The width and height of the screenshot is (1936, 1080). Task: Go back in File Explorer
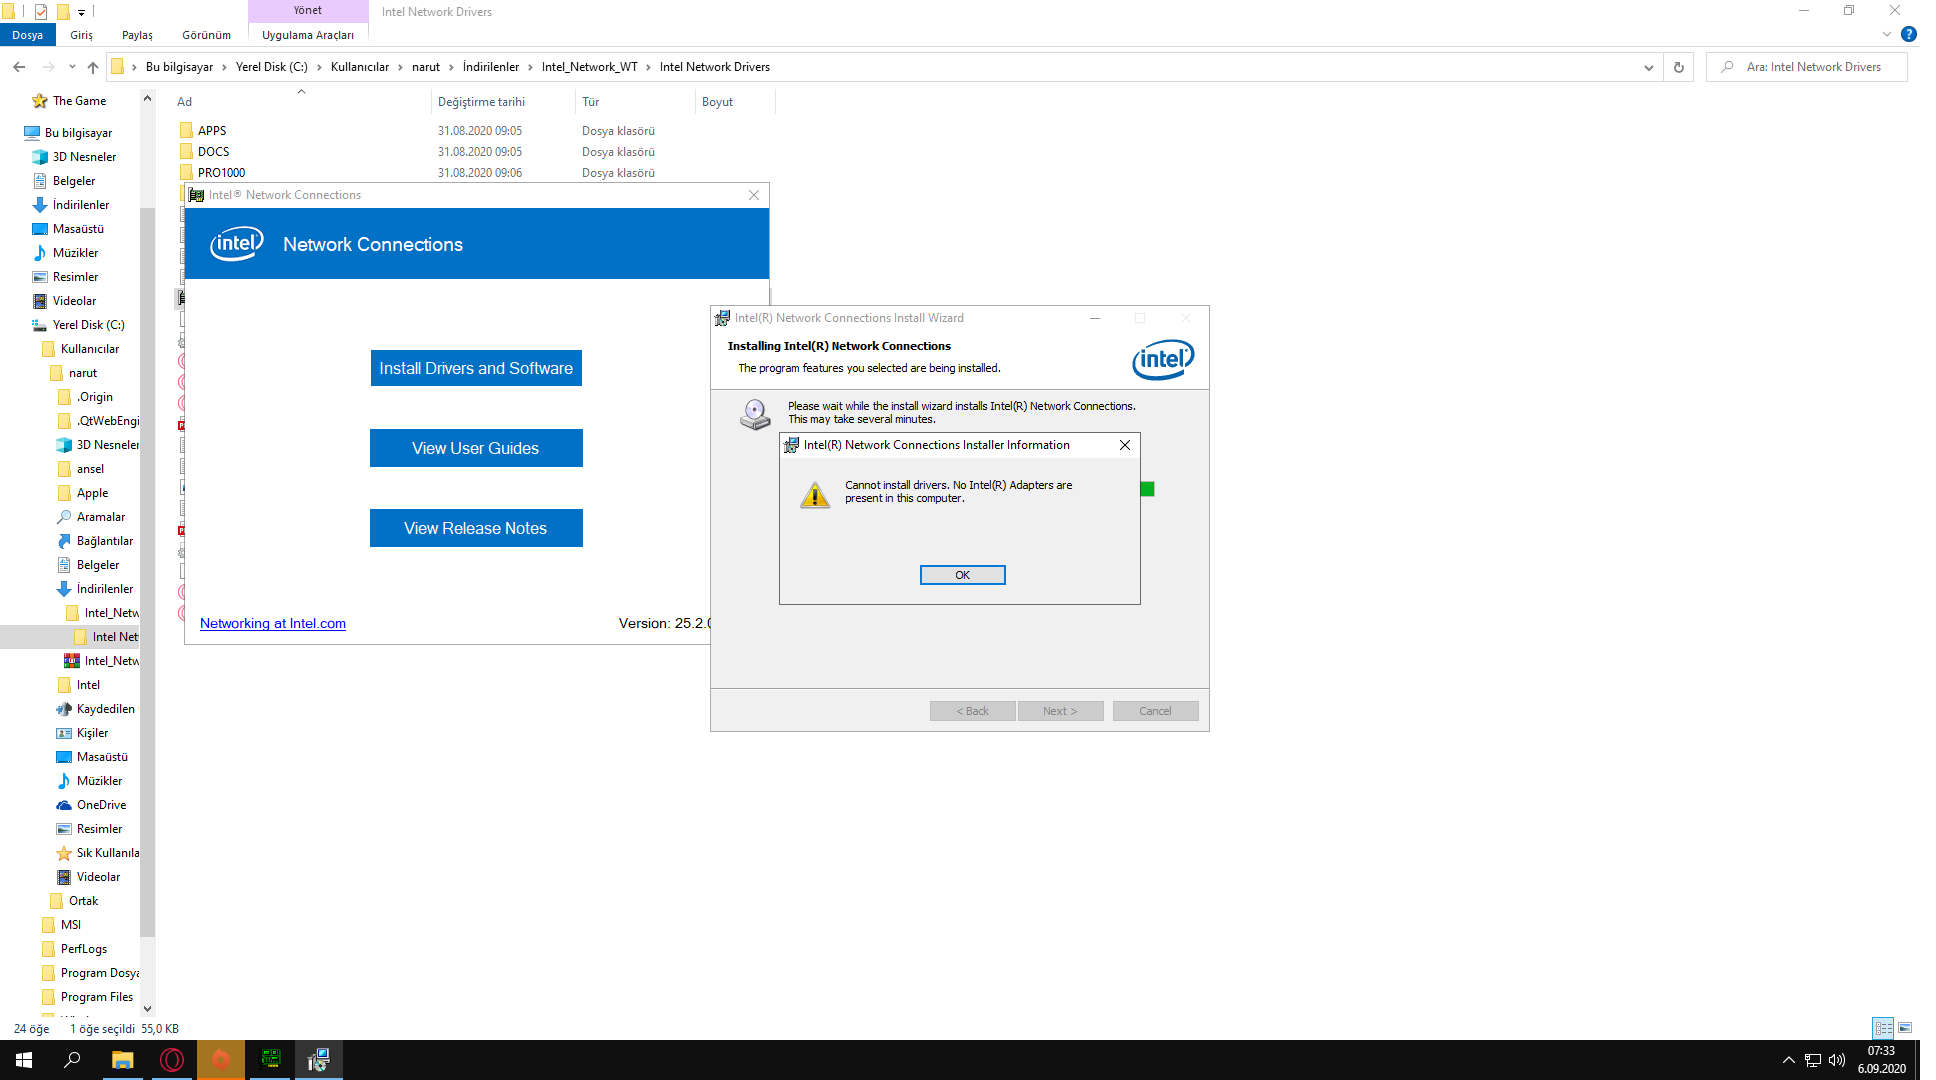click(19, 67)
